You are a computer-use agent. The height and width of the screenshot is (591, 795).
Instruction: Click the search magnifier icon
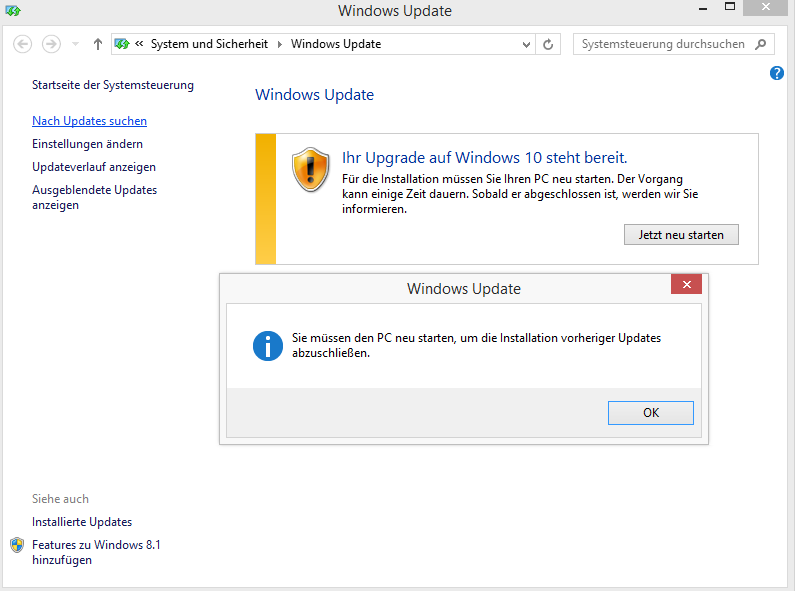coord(761,44)
